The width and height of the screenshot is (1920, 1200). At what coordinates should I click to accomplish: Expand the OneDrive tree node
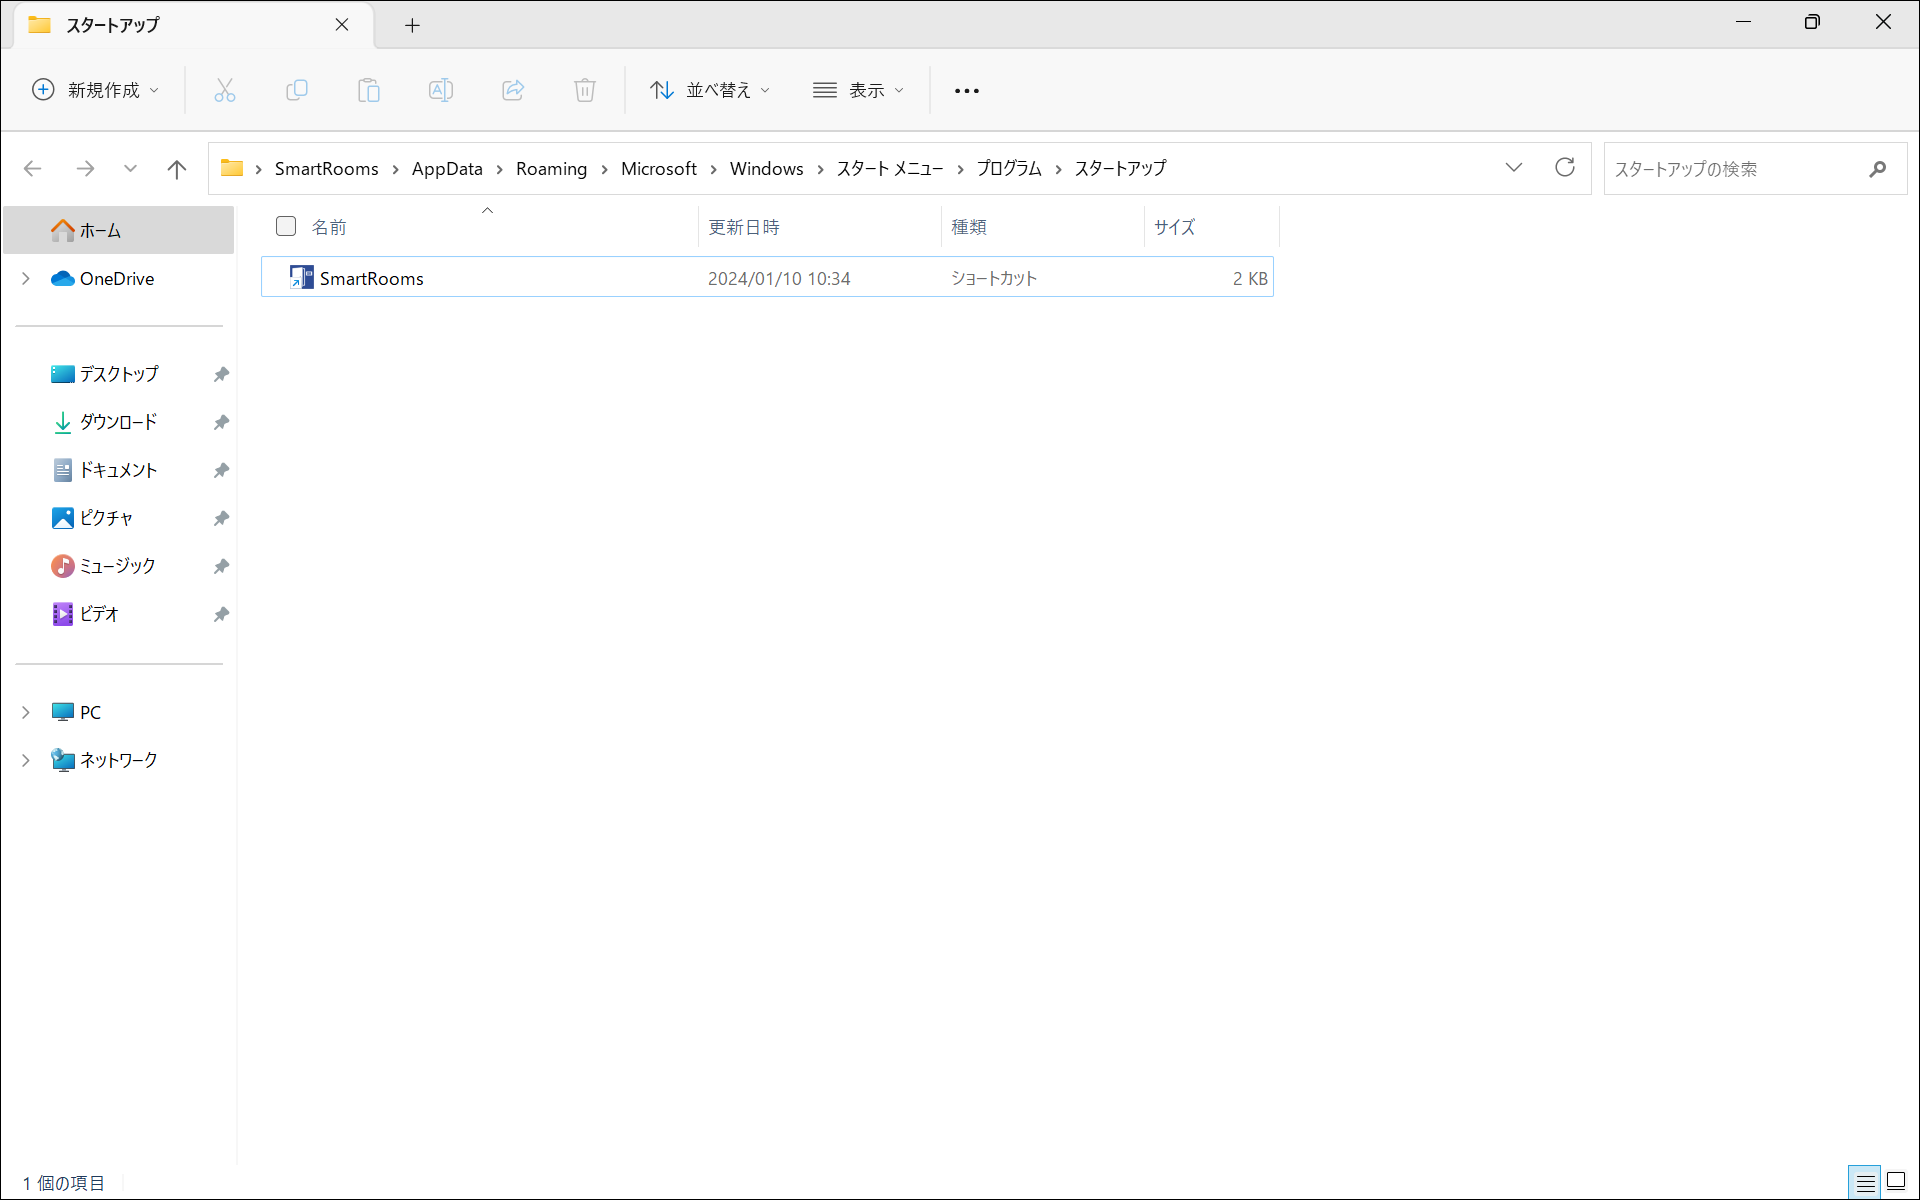point(26,279)
